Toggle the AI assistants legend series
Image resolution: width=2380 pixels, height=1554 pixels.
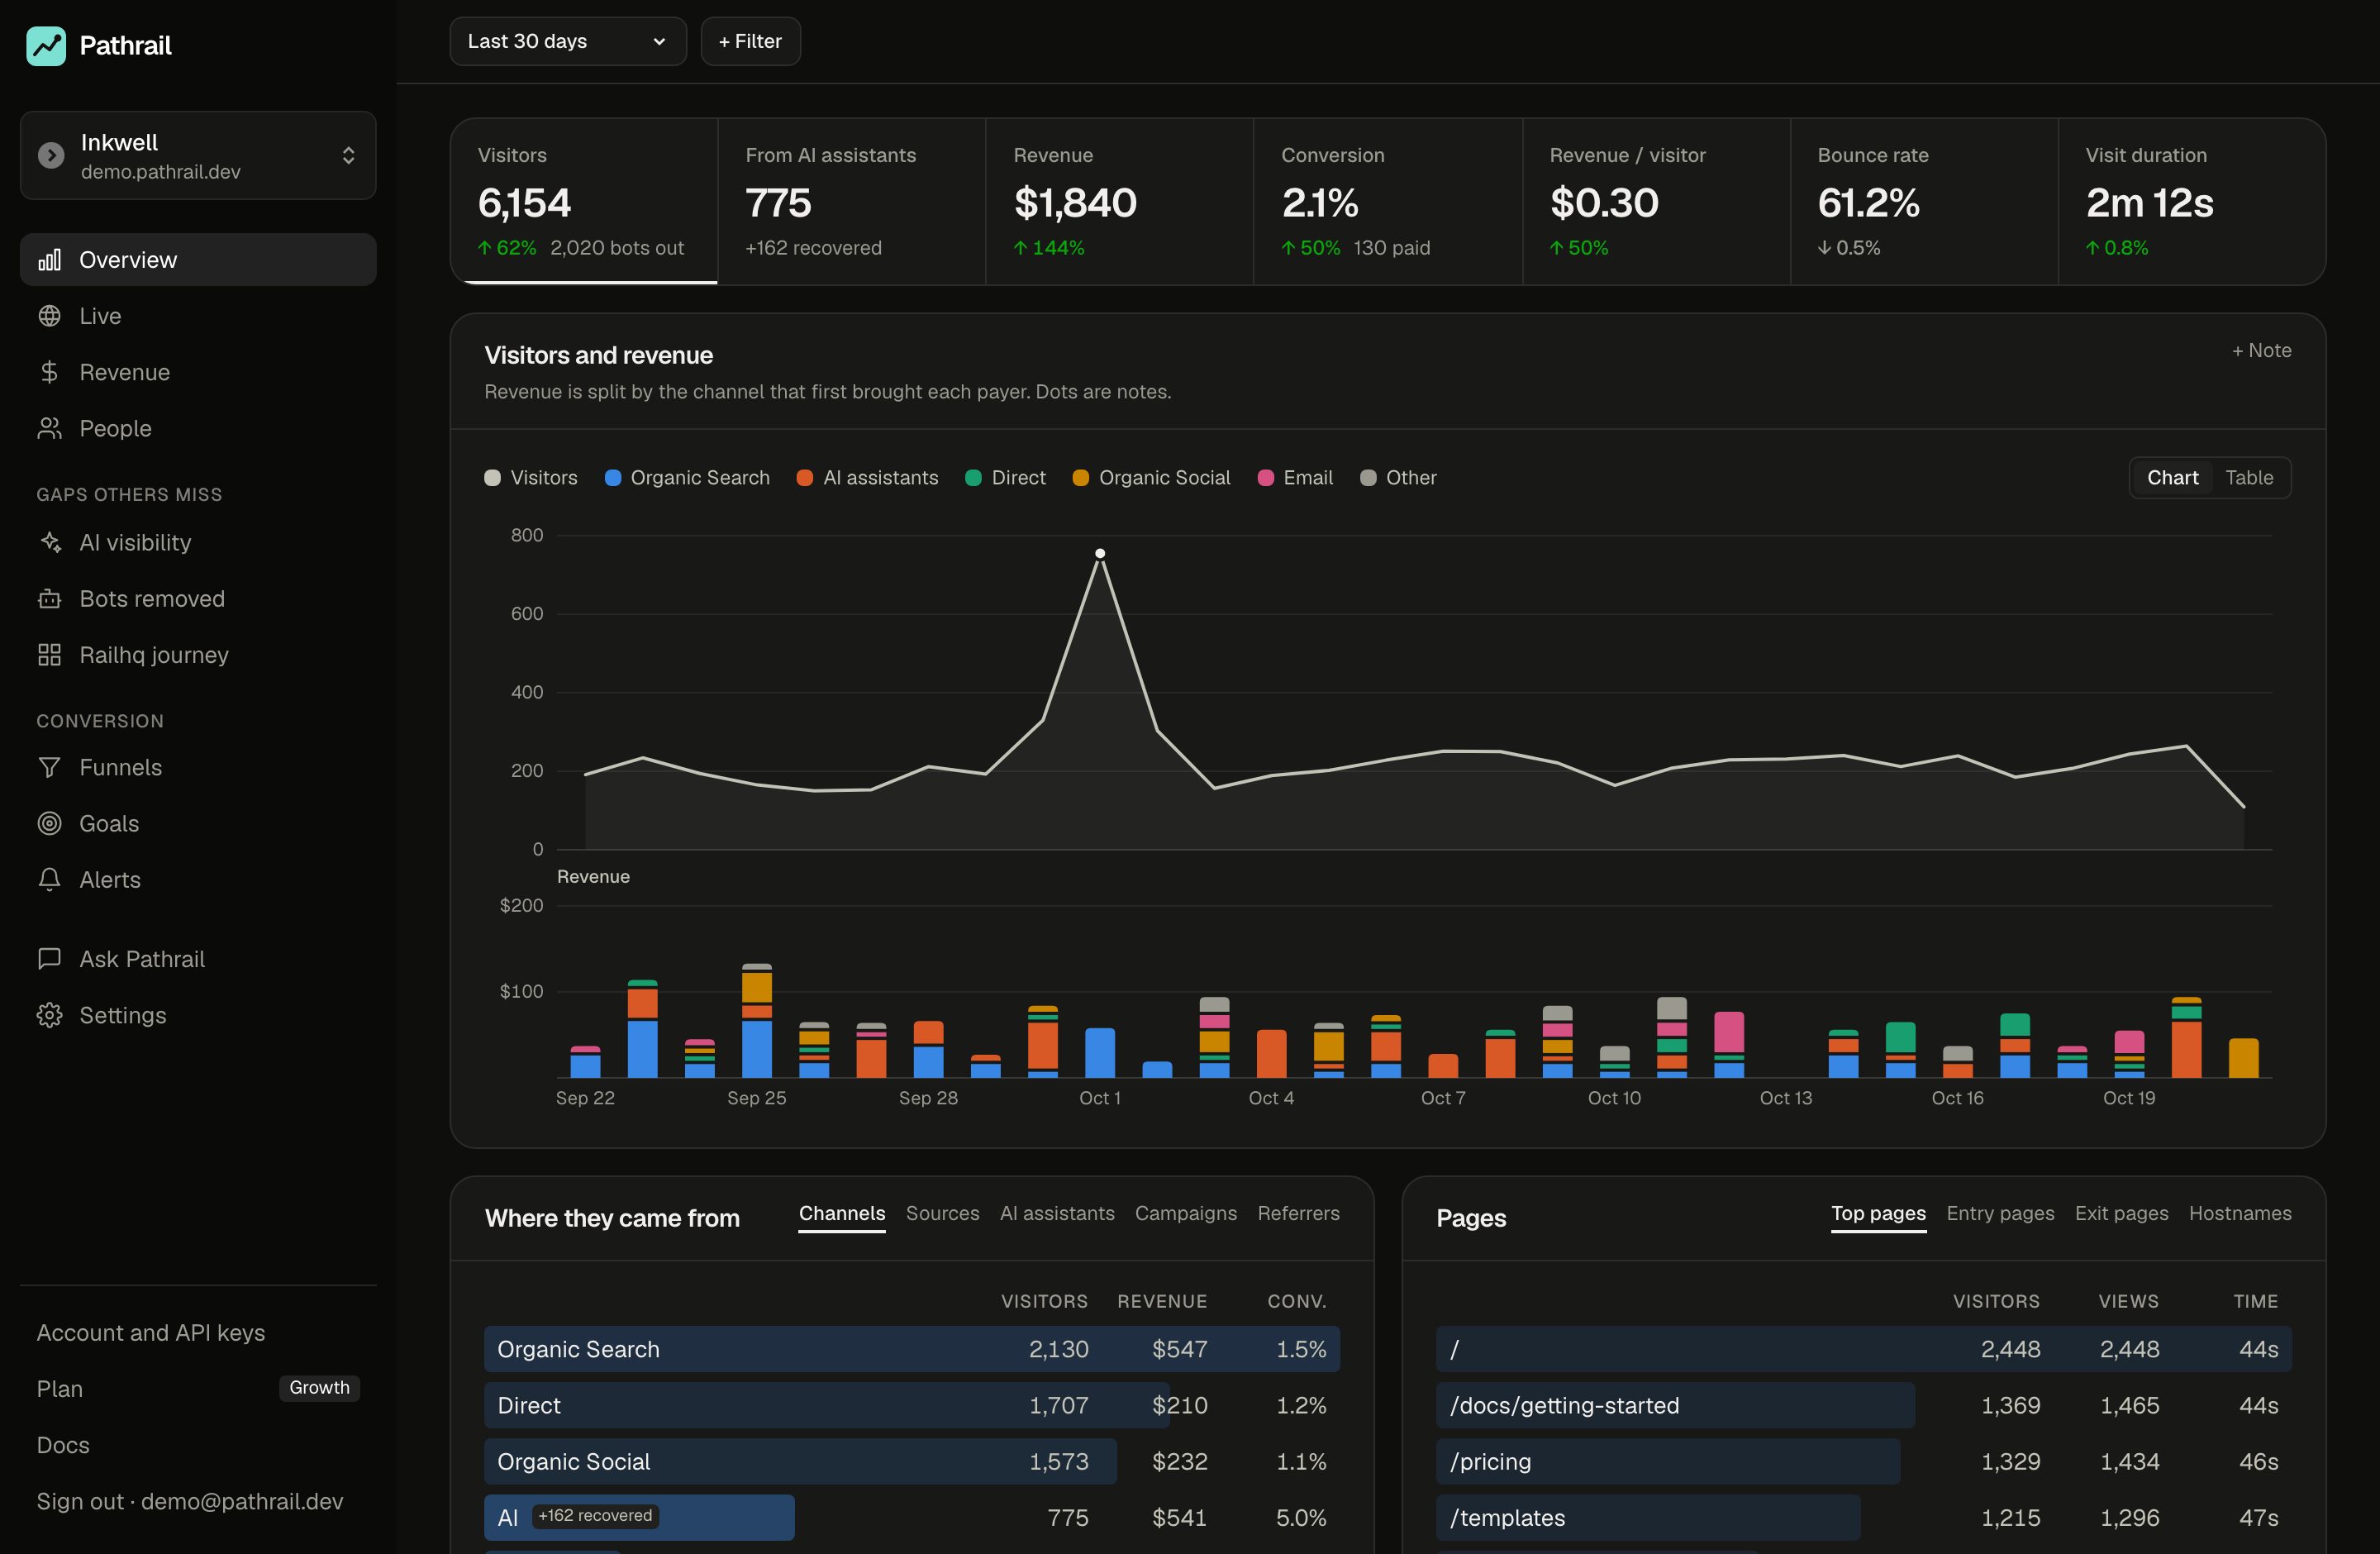pyautogui.click(x=867, y=478)
